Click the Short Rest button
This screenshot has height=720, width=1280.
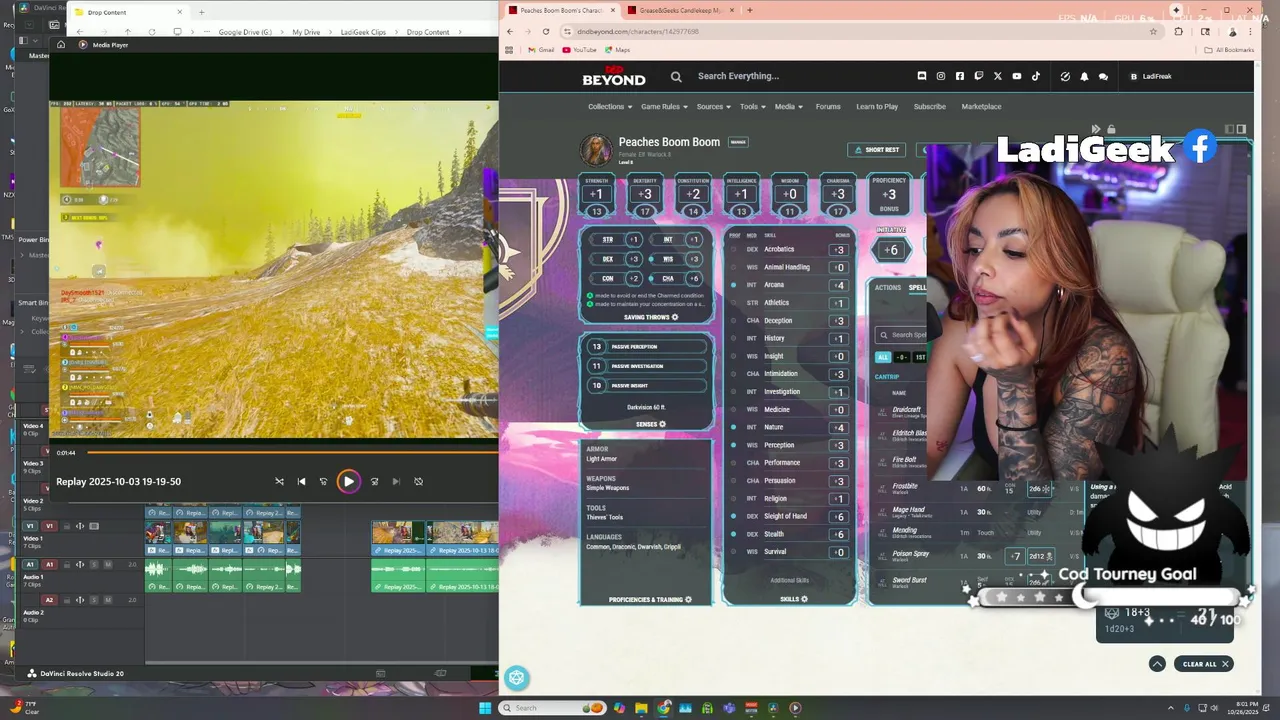876,150
